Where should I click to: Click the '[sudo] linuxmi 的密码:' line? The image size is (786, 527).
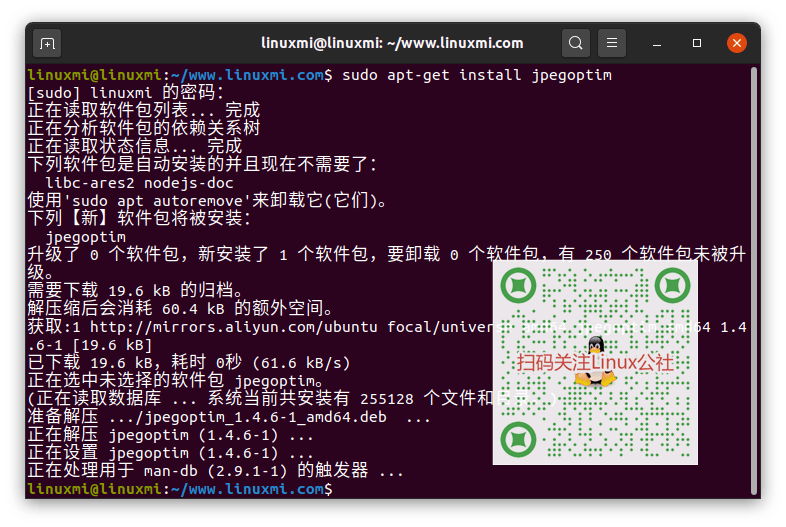[x=125, y=93]
